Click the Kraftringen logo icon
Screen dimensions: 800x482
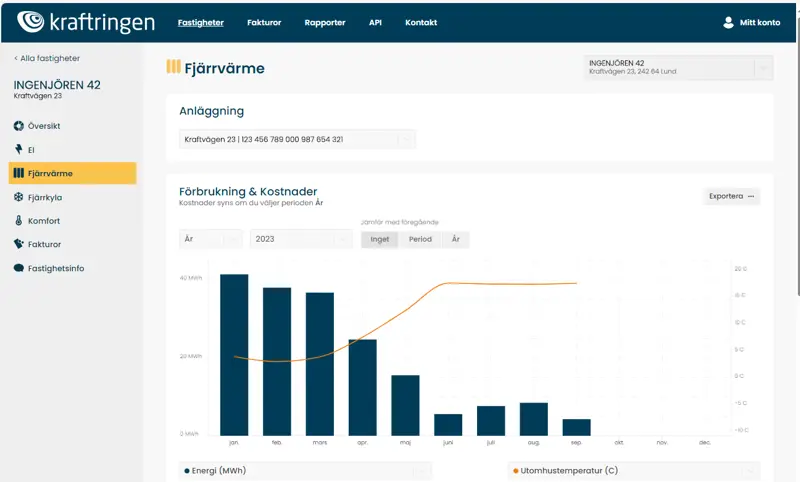[x=31, y=22]
